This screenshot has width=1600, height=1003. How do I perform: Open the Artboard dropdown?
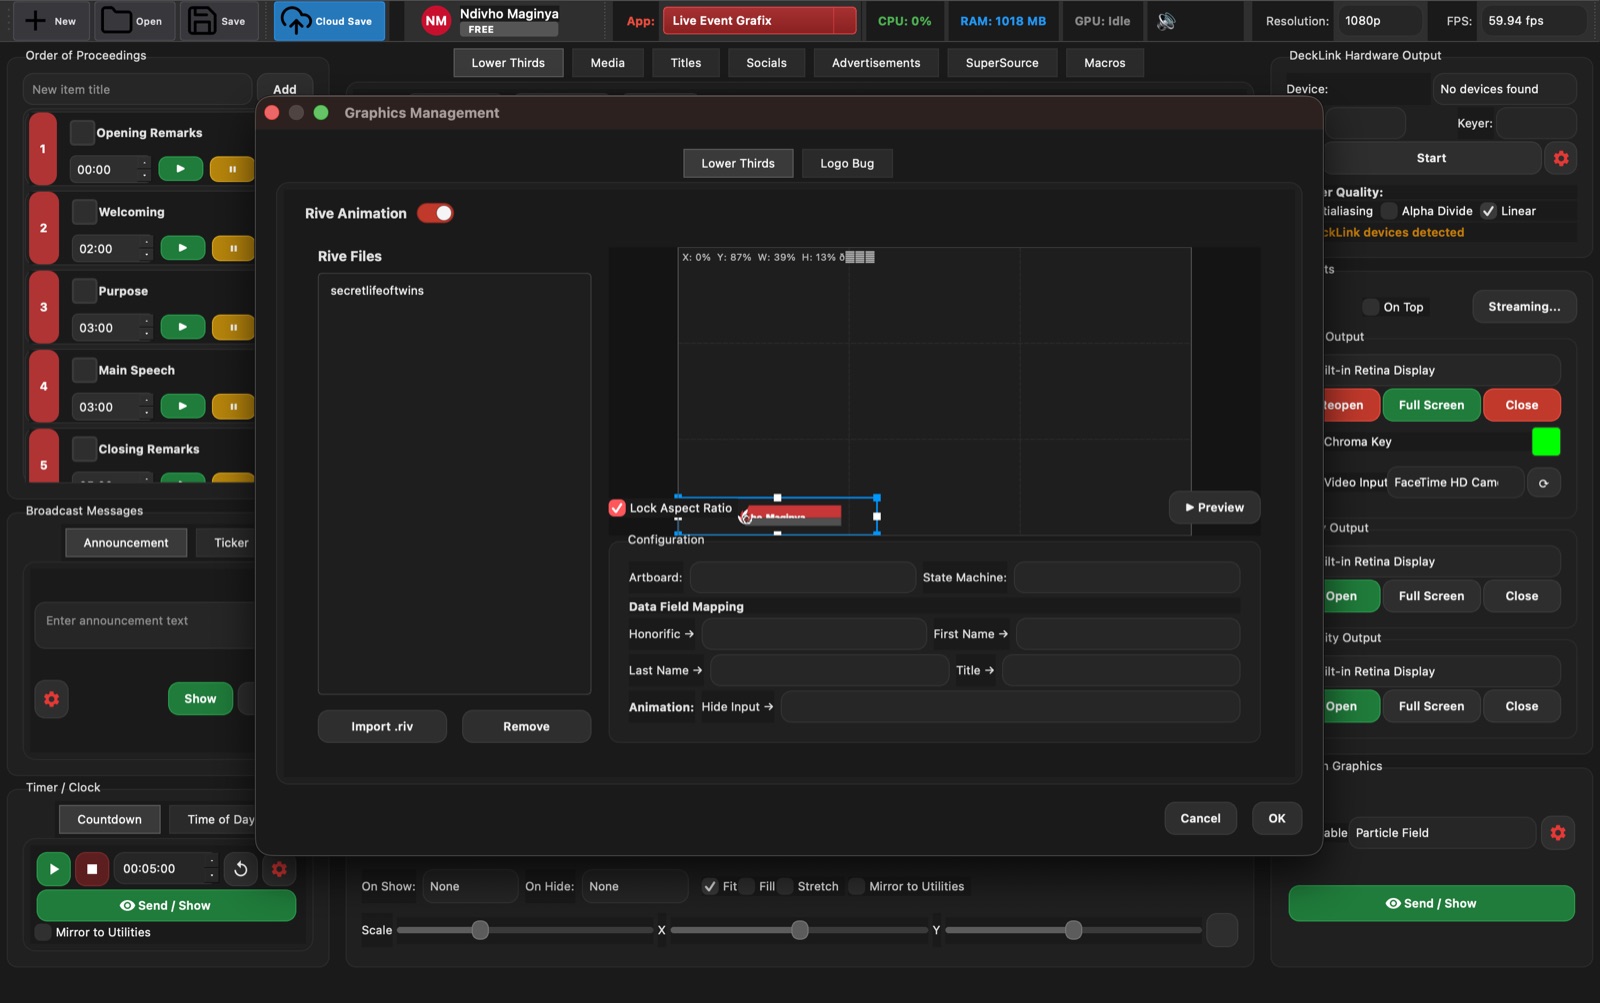click(x=803, y=577)
